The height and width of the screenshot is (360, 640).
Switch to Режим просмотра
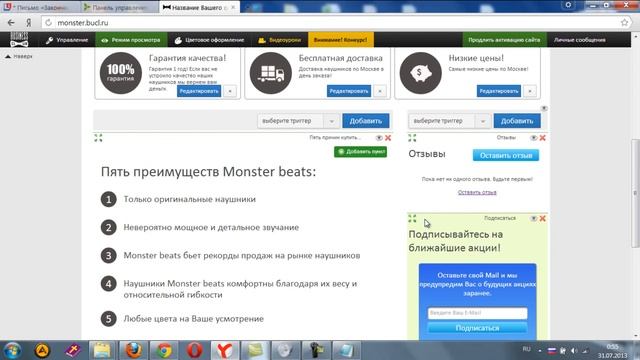click(x=131, y=40)
